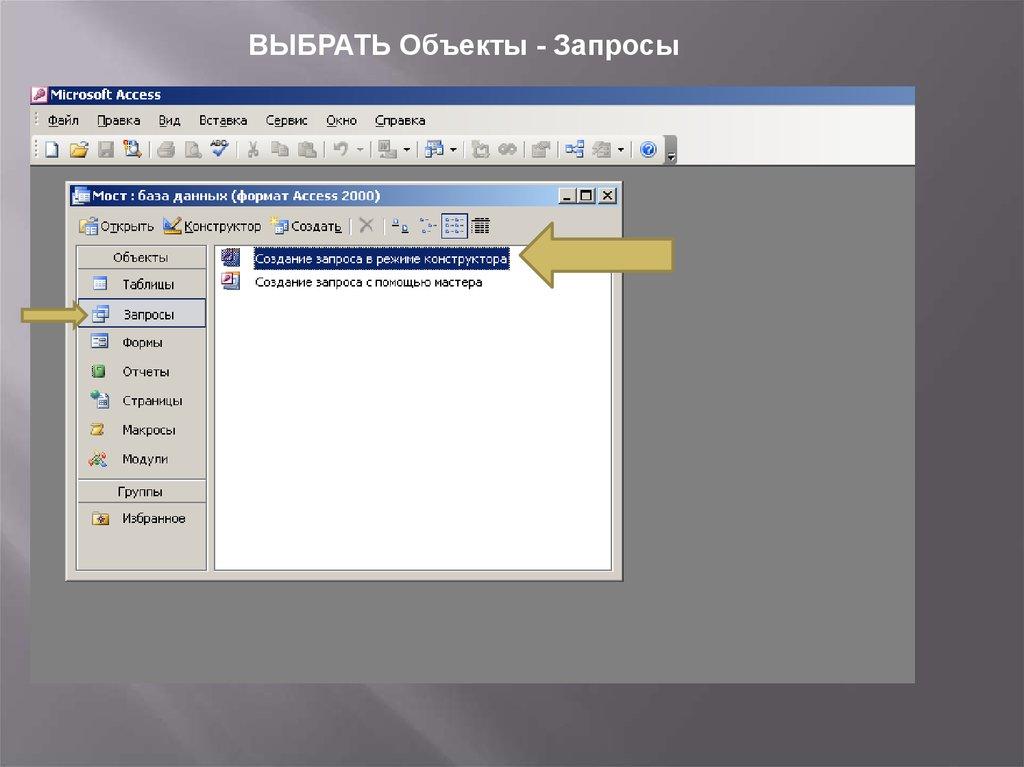Click the Open file folder icon
The height and width of the screenshot is (767, 1024).
tap(78, 150)
